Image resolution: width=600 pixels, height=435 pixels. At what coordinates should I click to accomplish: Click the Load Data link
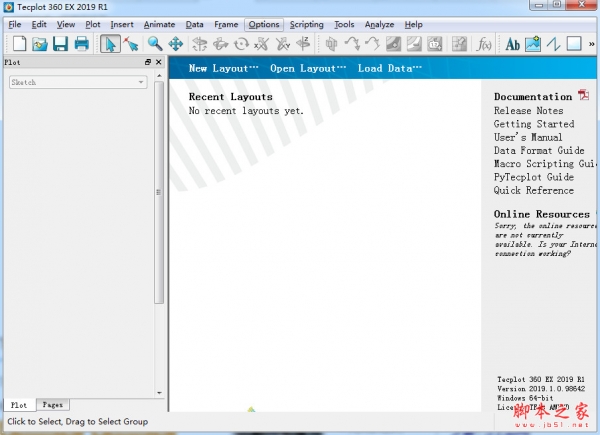(384, 68)
